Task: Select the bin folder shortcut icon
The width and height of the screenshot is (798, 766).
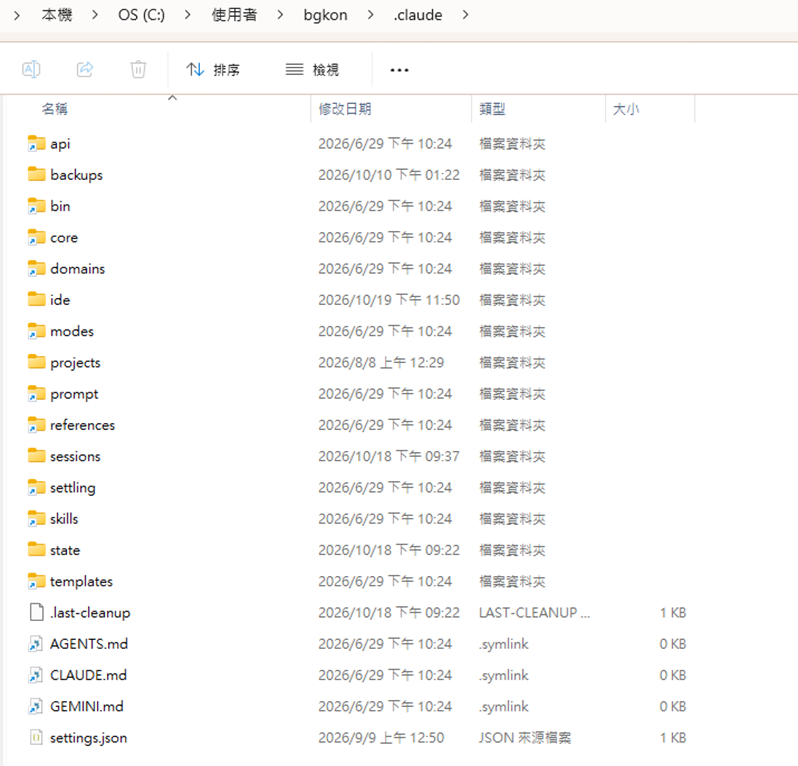Action: coord(37,206)
